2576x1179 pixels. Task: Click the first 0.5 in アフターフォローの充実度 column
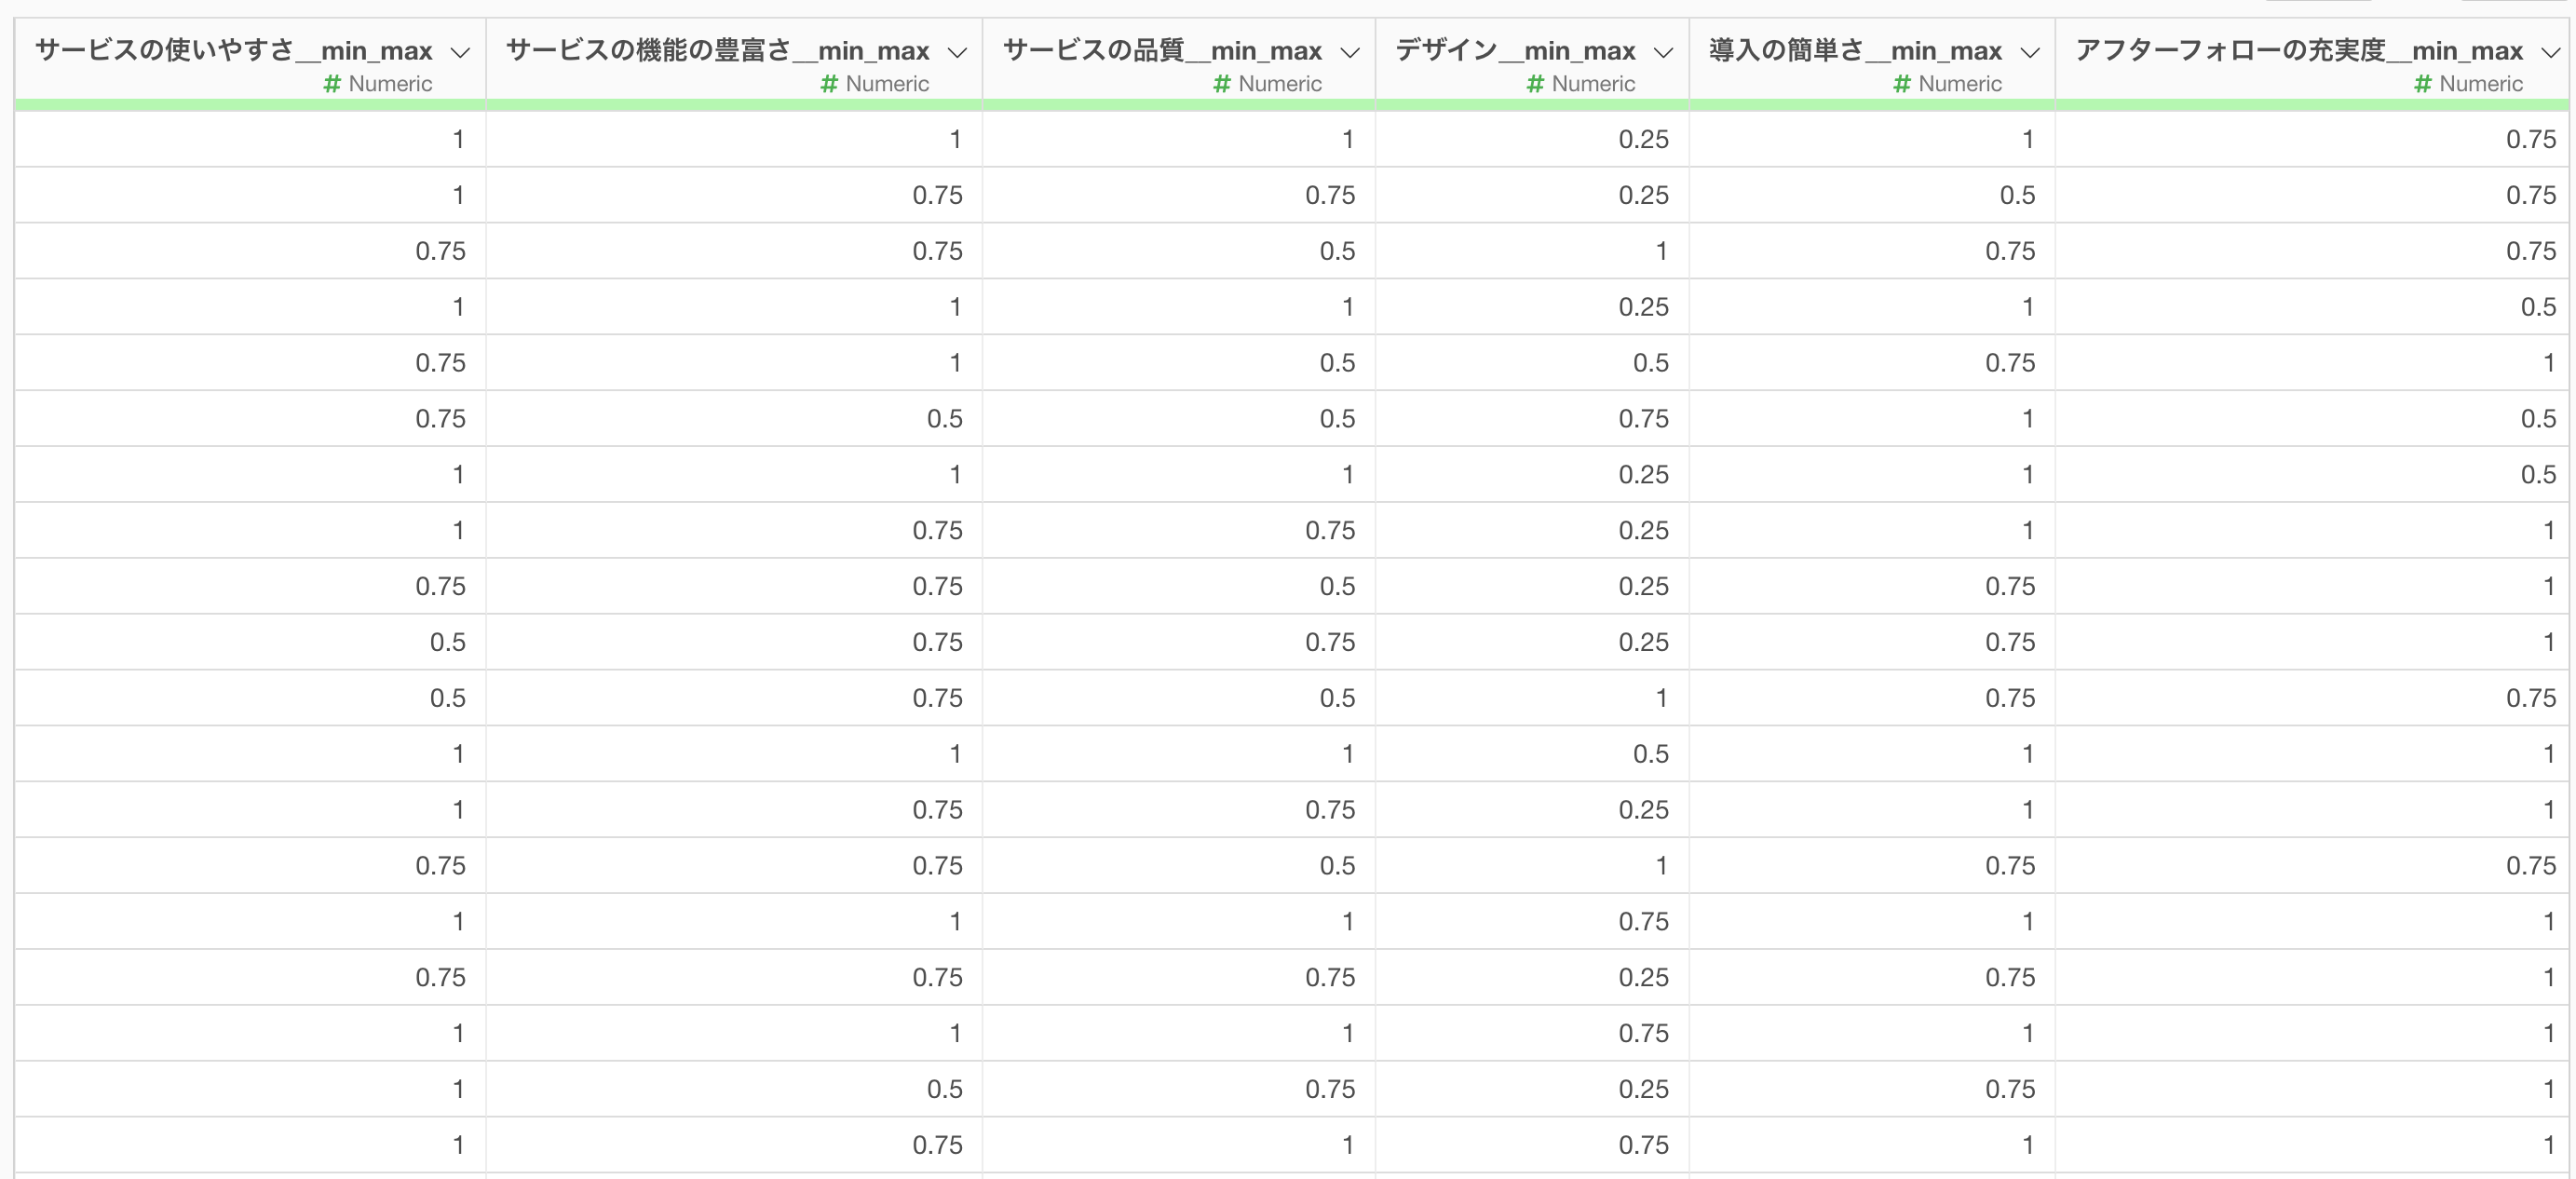(x=2538, y=307)
